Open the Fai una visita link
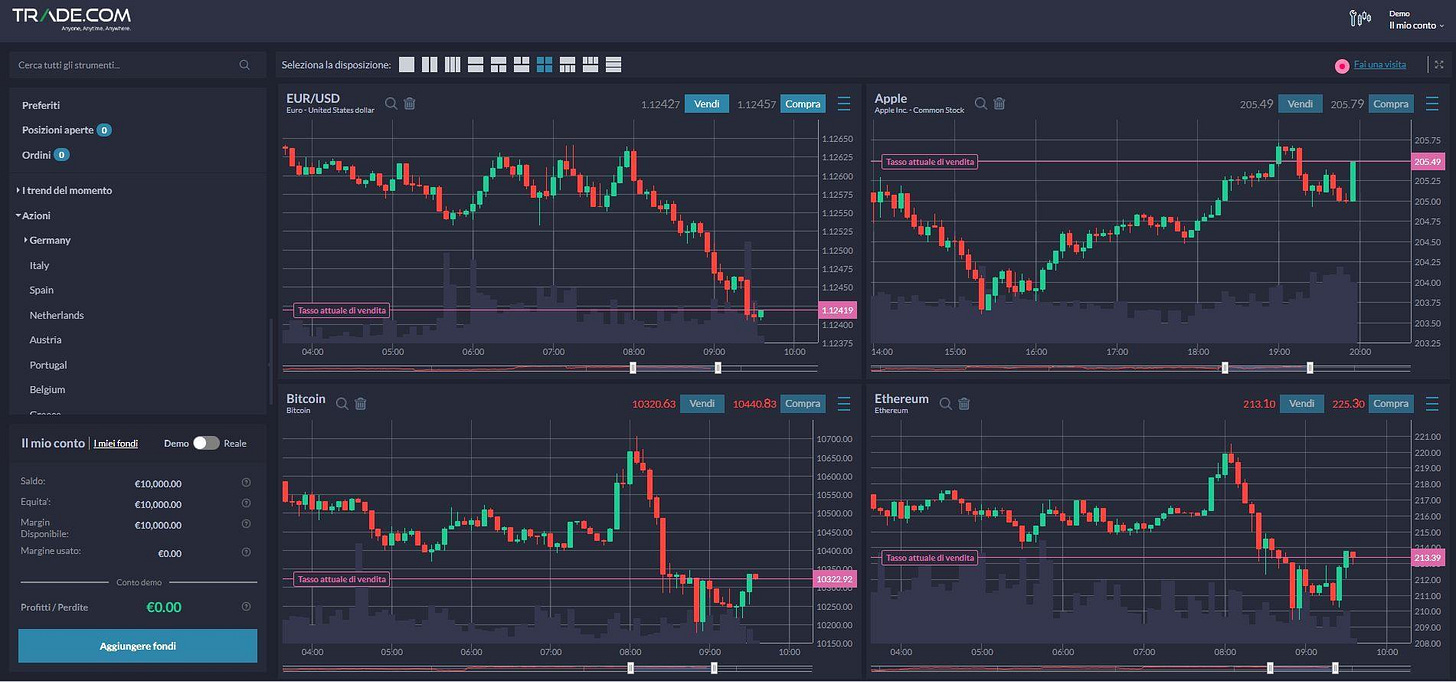The height and width of the screenshot is (682, 1456). [x=1380, y=65]
